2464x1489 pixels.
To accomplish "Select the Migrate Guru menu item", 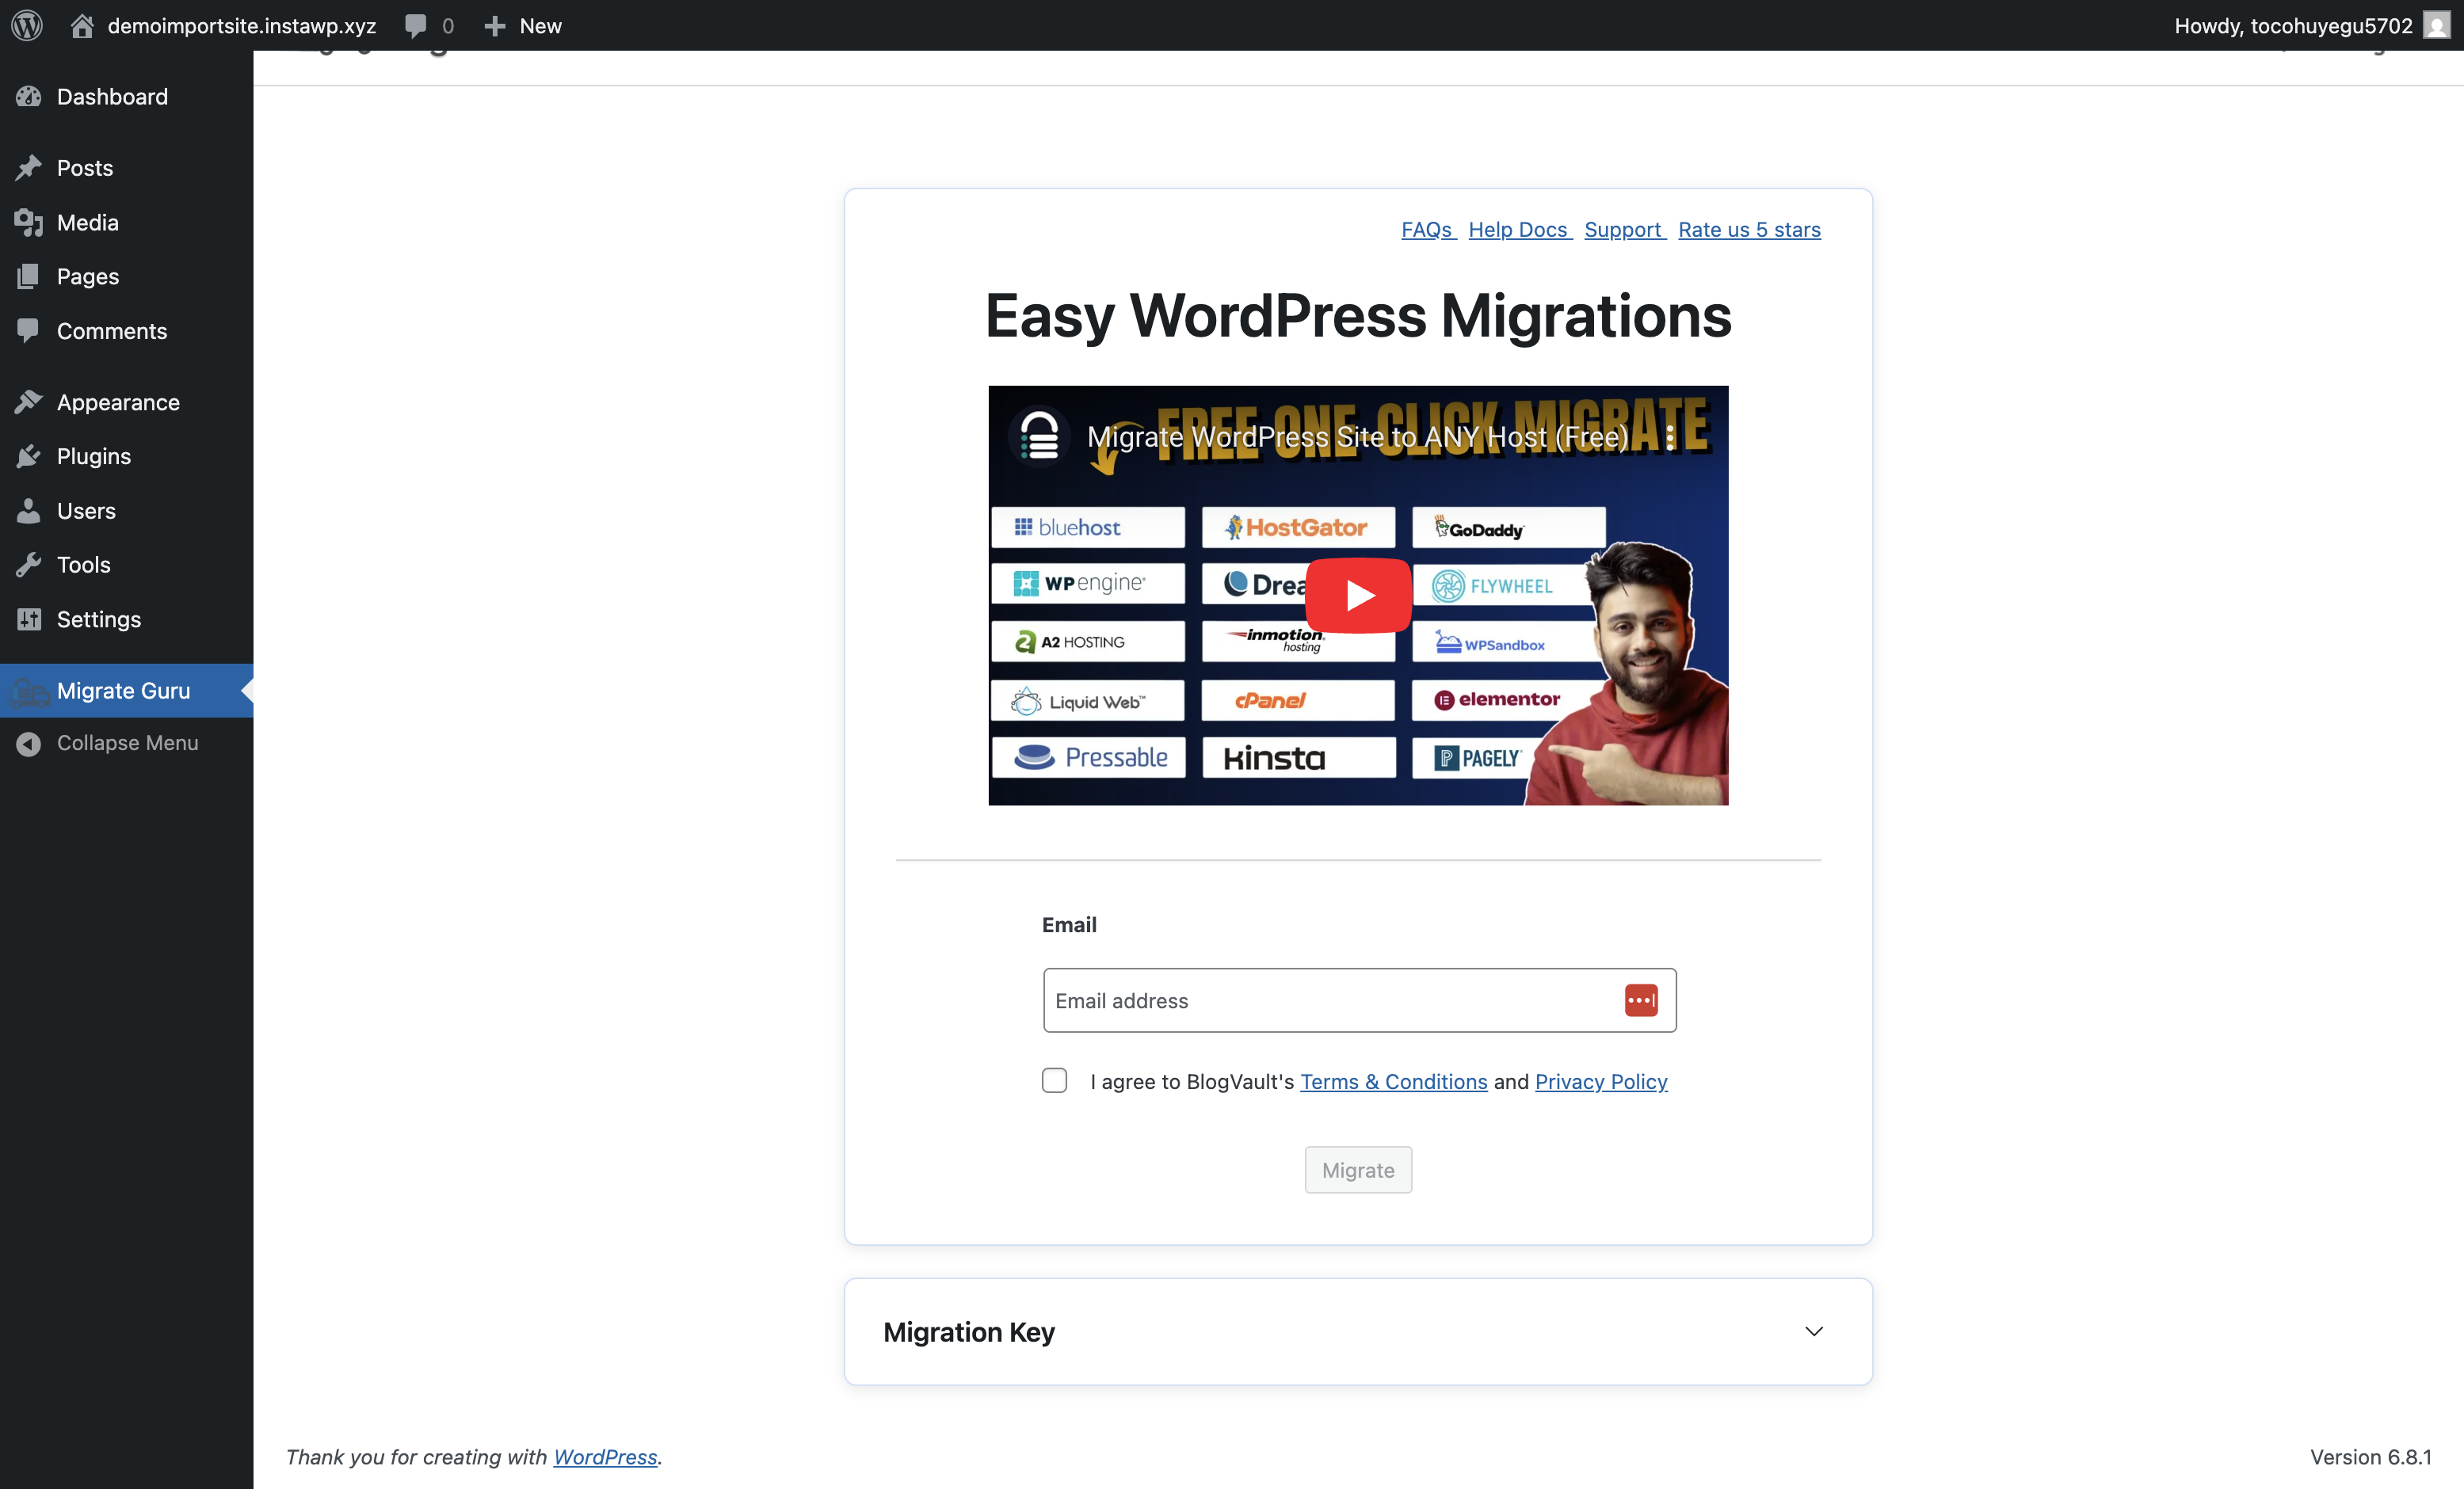I will (x=127, y=691).
